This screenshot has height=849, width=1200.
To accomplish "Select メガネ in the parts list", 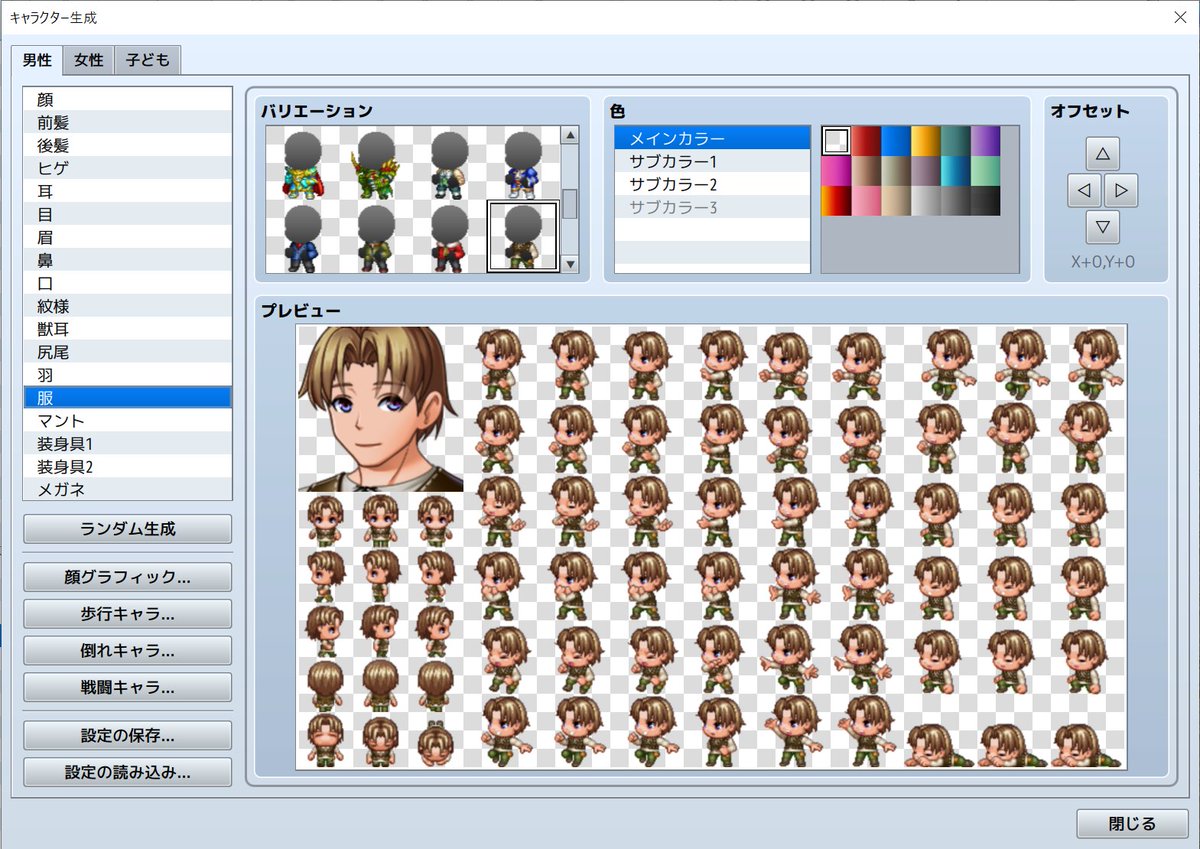I will pyautogui.click(x=127, y=489).
